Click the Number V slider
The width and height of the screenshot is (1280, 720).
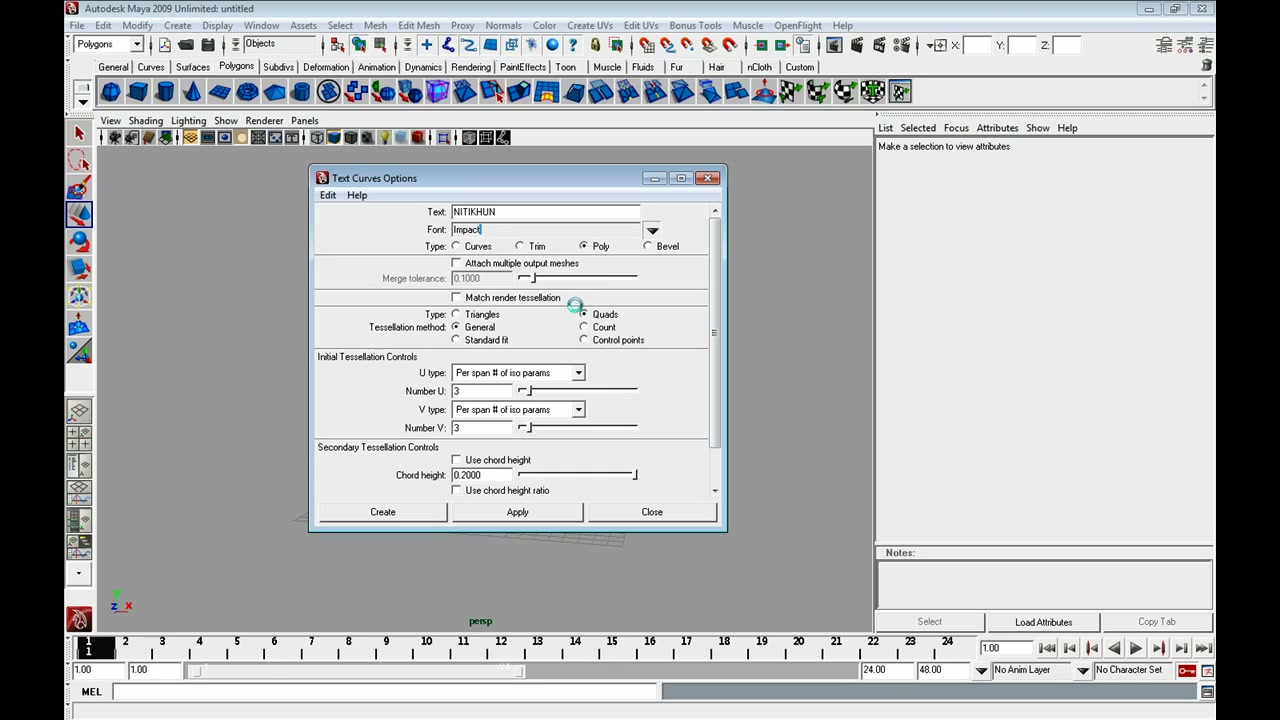click(x=577, y=428)
